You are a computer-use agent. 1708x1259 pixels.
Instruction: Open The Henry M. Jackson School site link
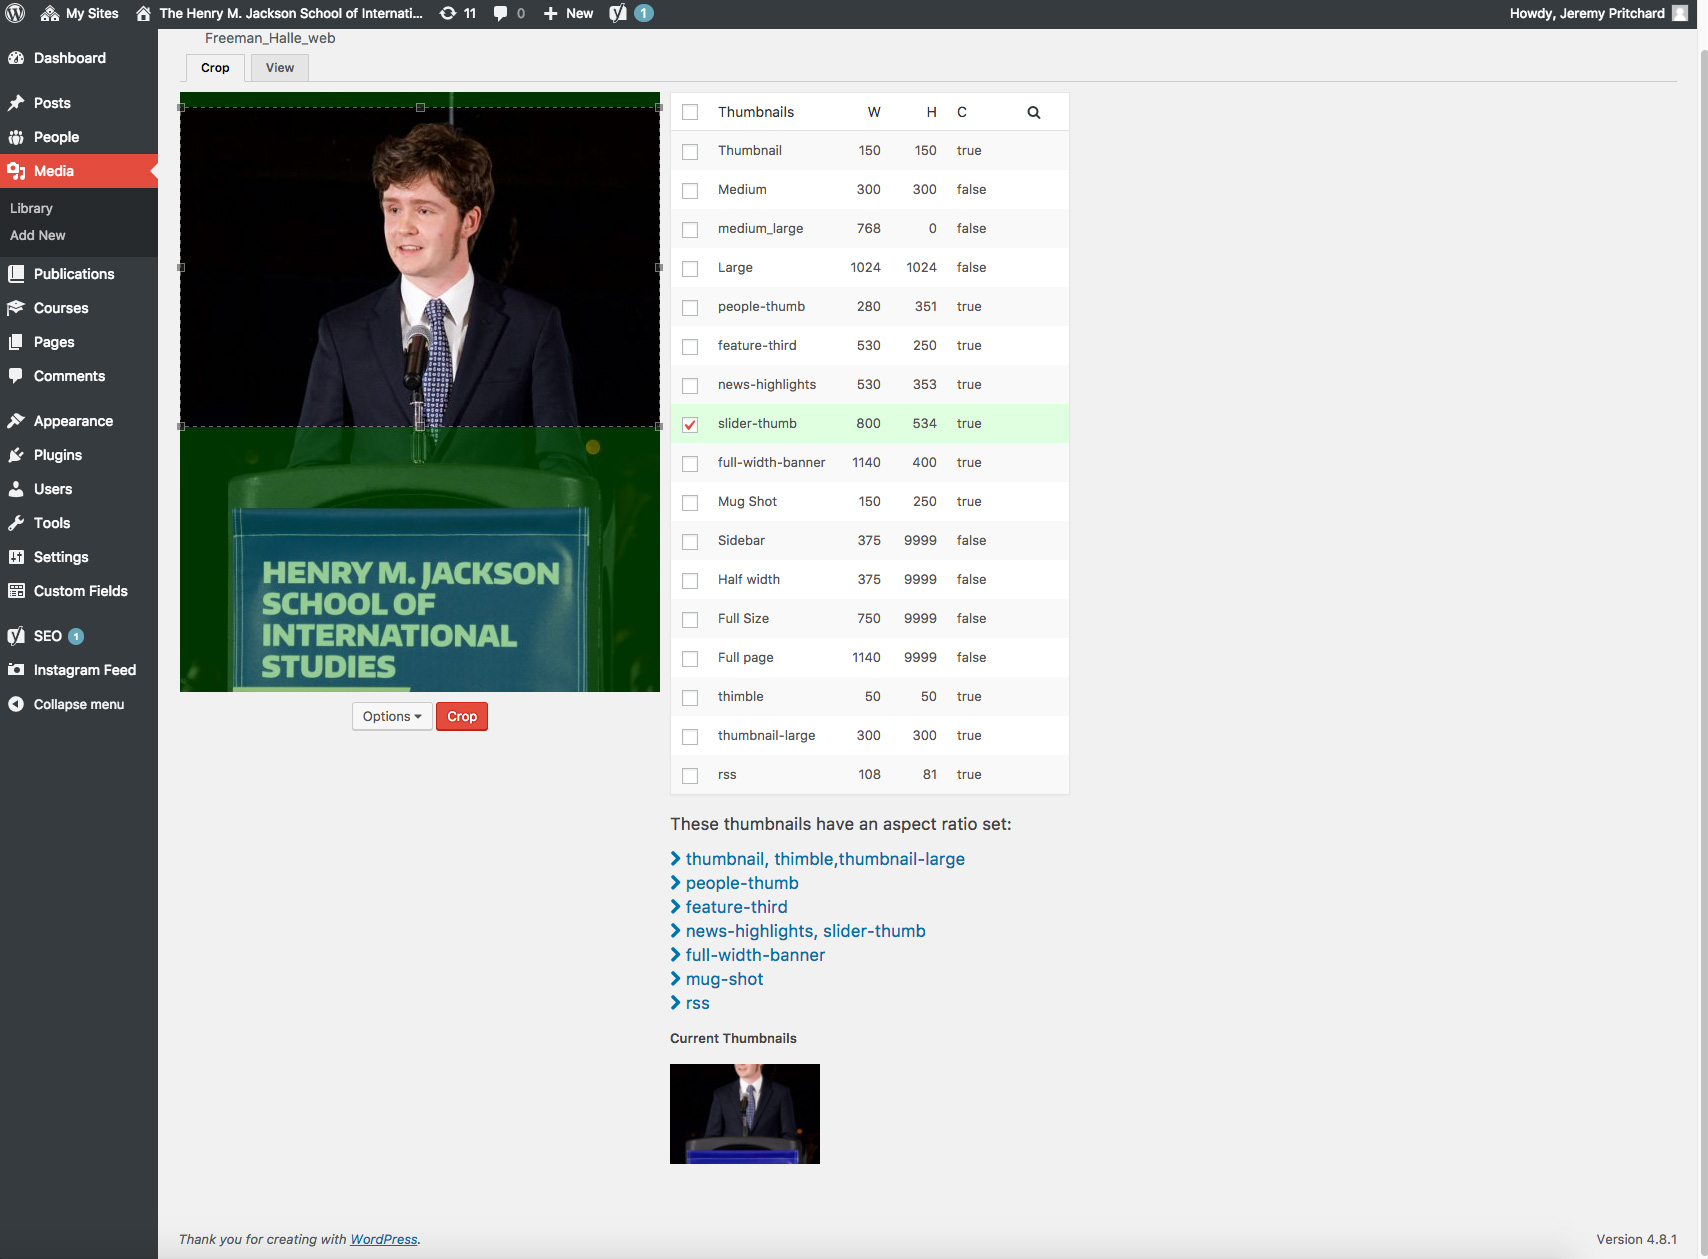pos(291,13)
